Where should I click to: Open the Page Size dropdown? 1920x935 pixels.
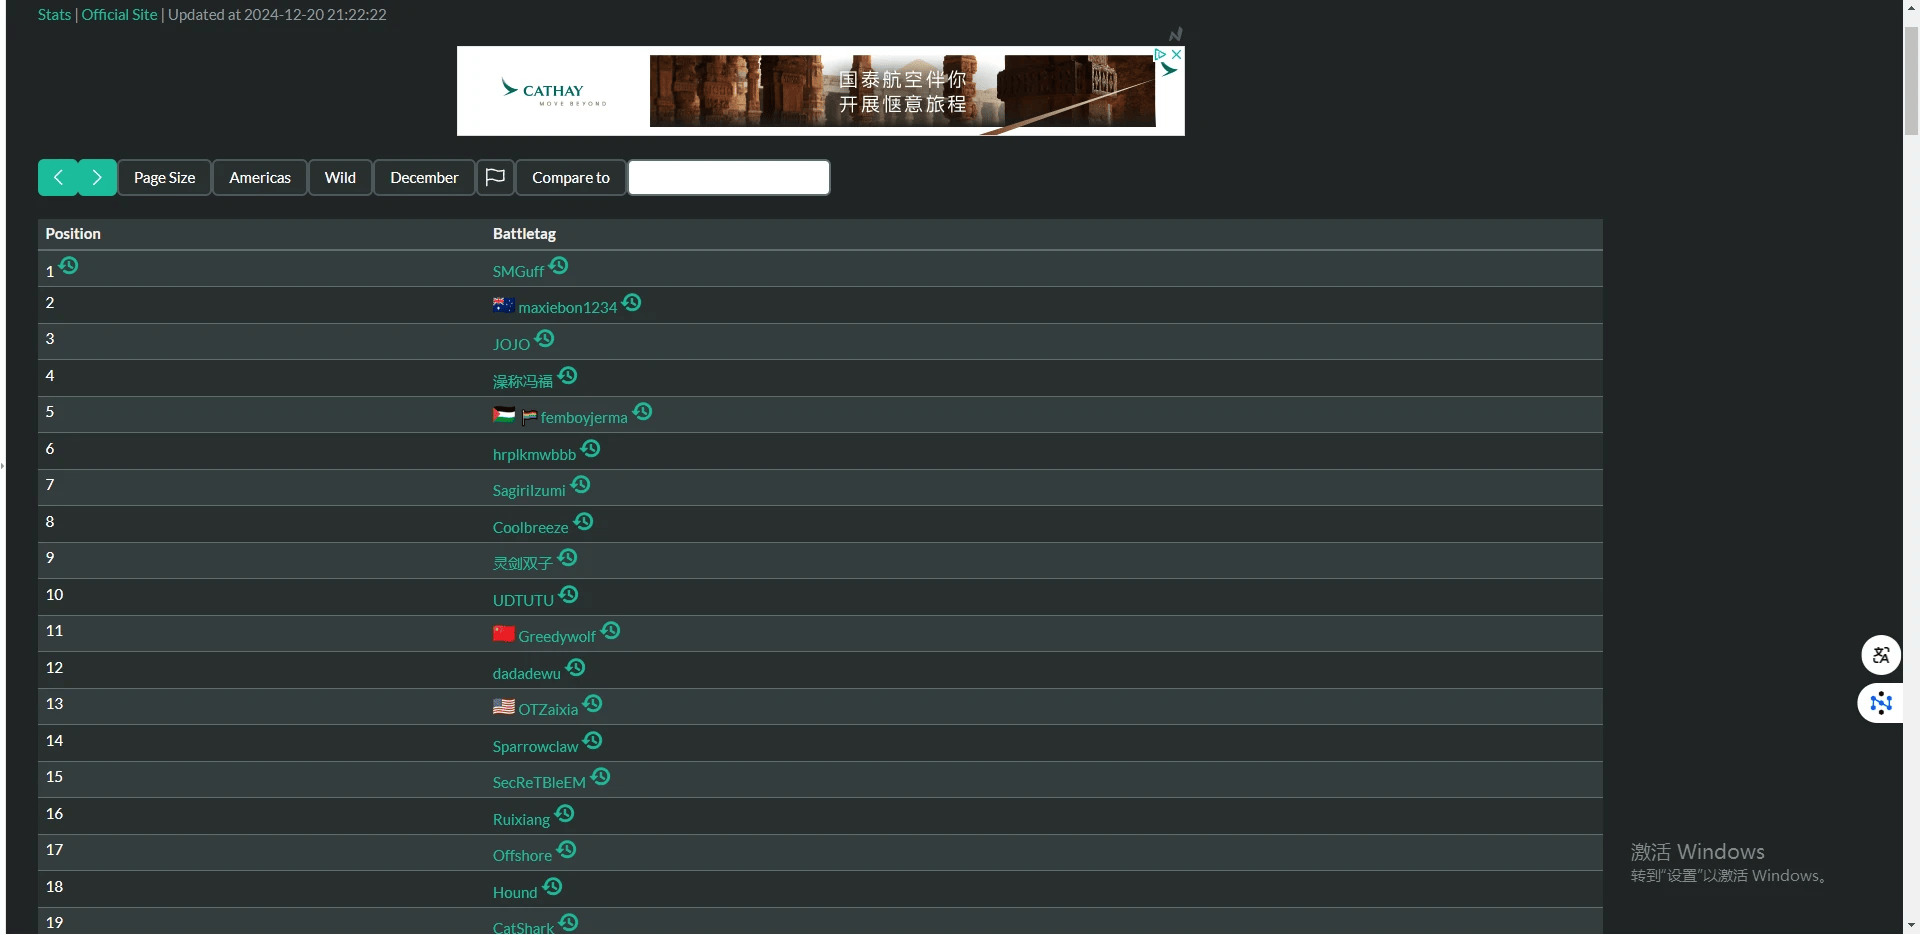(x=164, y=178)
